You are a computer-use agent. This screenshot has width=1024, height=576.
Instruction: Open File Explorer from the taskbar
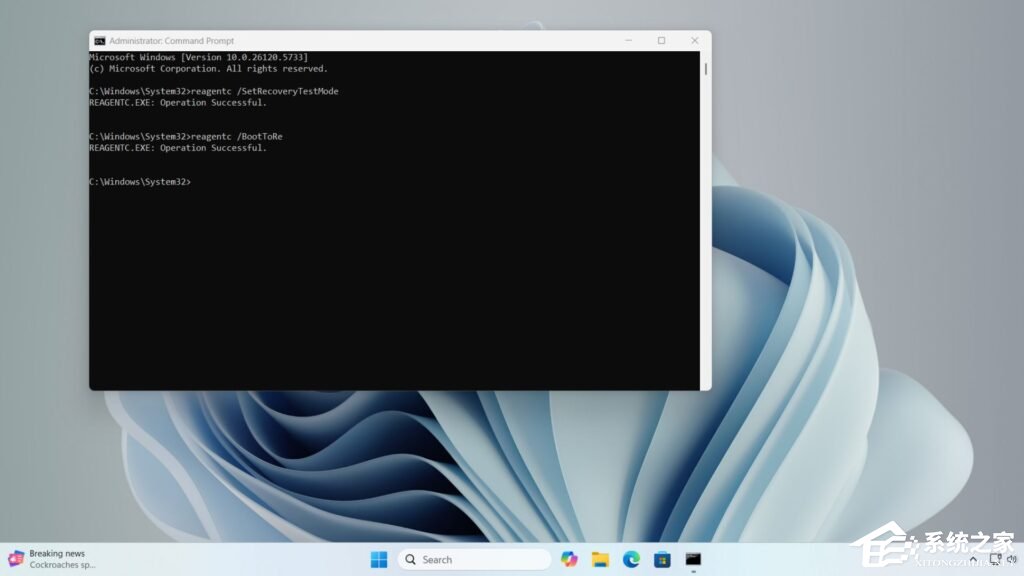(x=600, y=559)
